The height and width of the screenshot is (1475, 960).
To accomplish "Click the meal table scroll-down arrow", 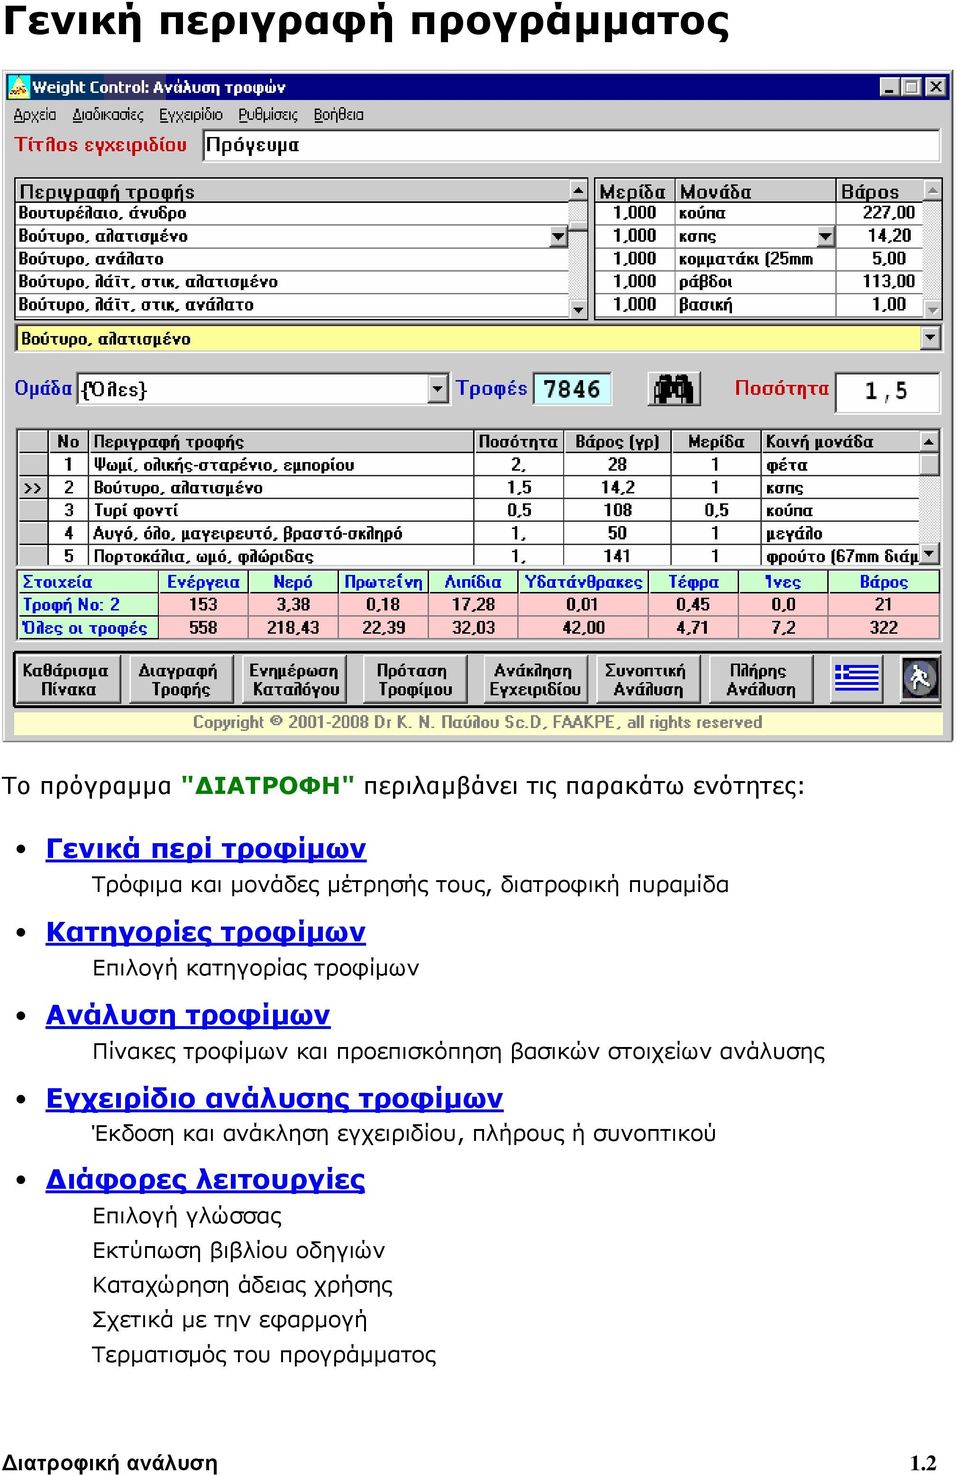I will 930,554.
